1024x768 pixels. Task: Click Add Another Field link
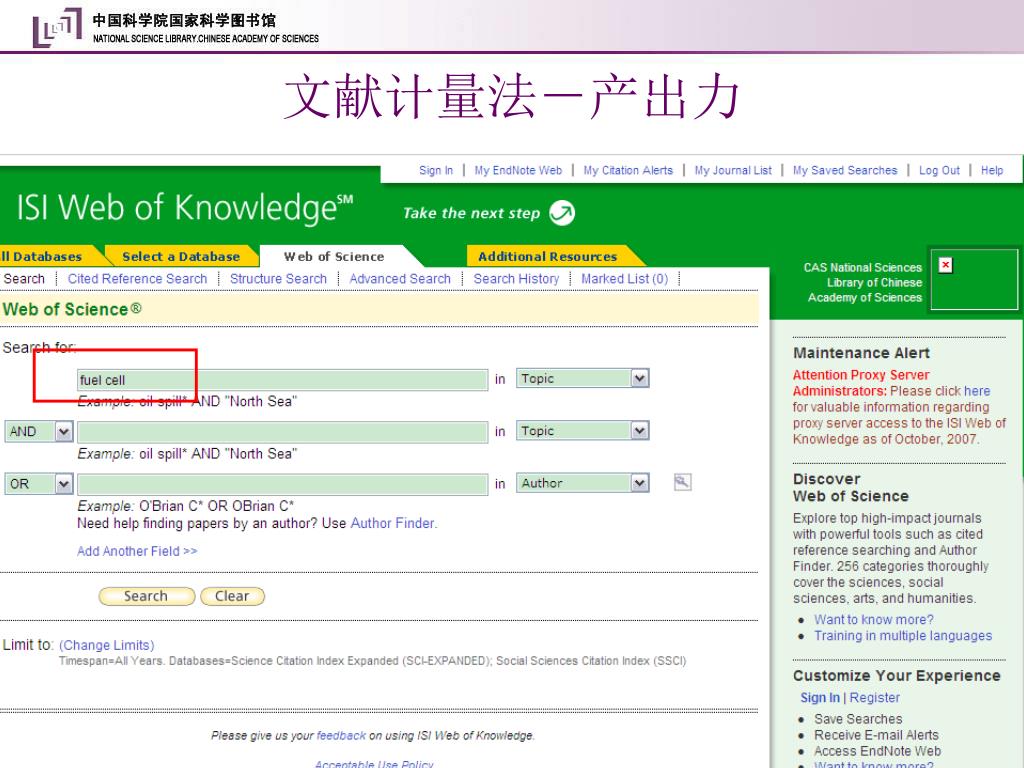[137, 551]
